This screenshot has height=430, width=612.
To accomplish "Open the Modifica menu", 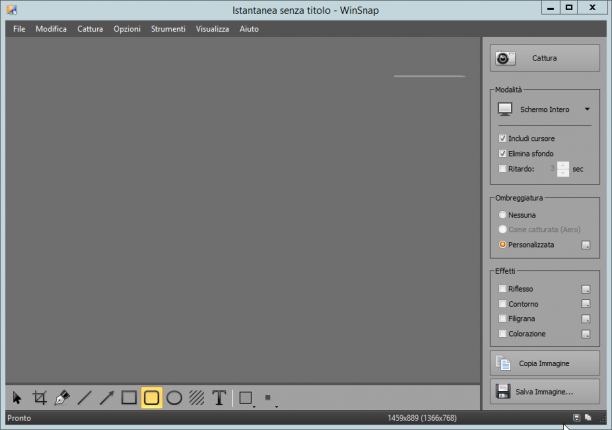I will [51, 29].
